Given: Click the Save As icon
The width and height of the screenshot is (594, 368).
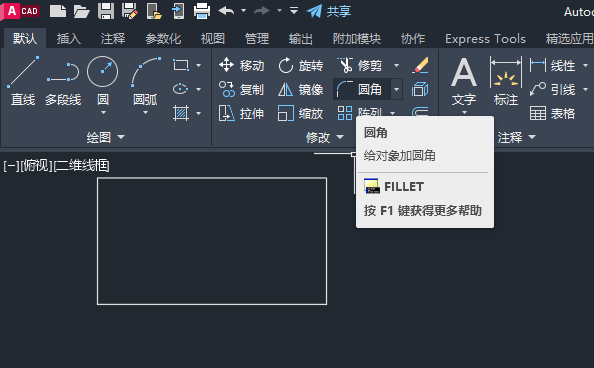Looking at the screenshot, I should click(130, 11).
